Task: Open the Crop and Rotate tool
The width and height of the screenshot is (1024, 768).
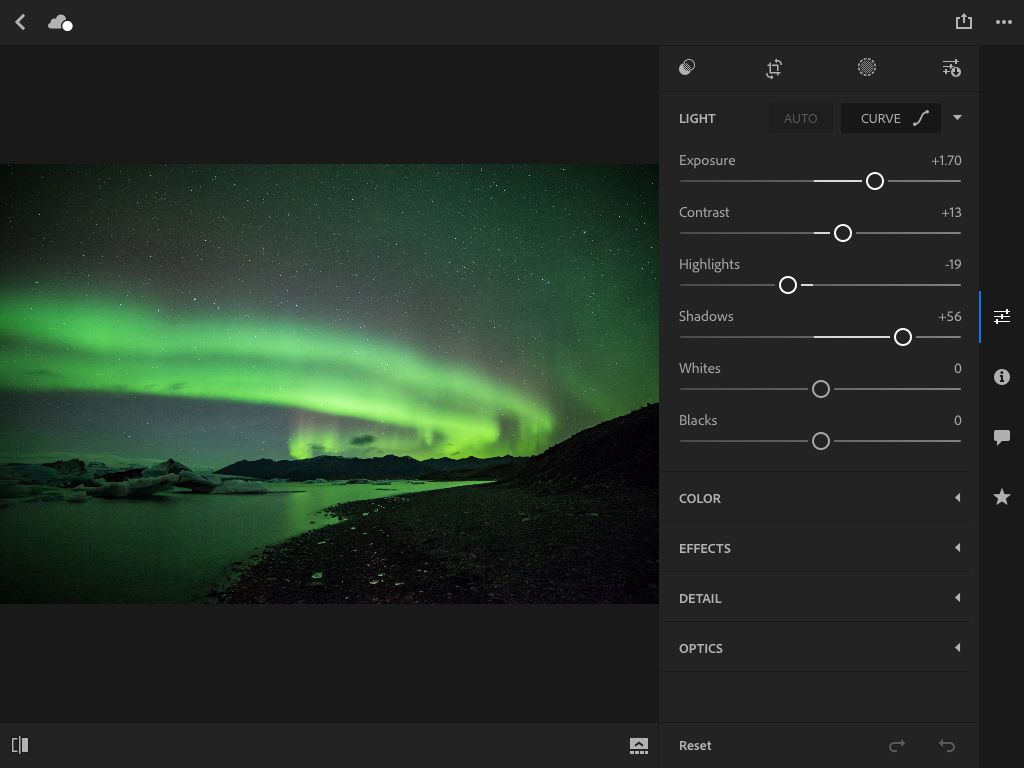Action: tap(773, 68)
